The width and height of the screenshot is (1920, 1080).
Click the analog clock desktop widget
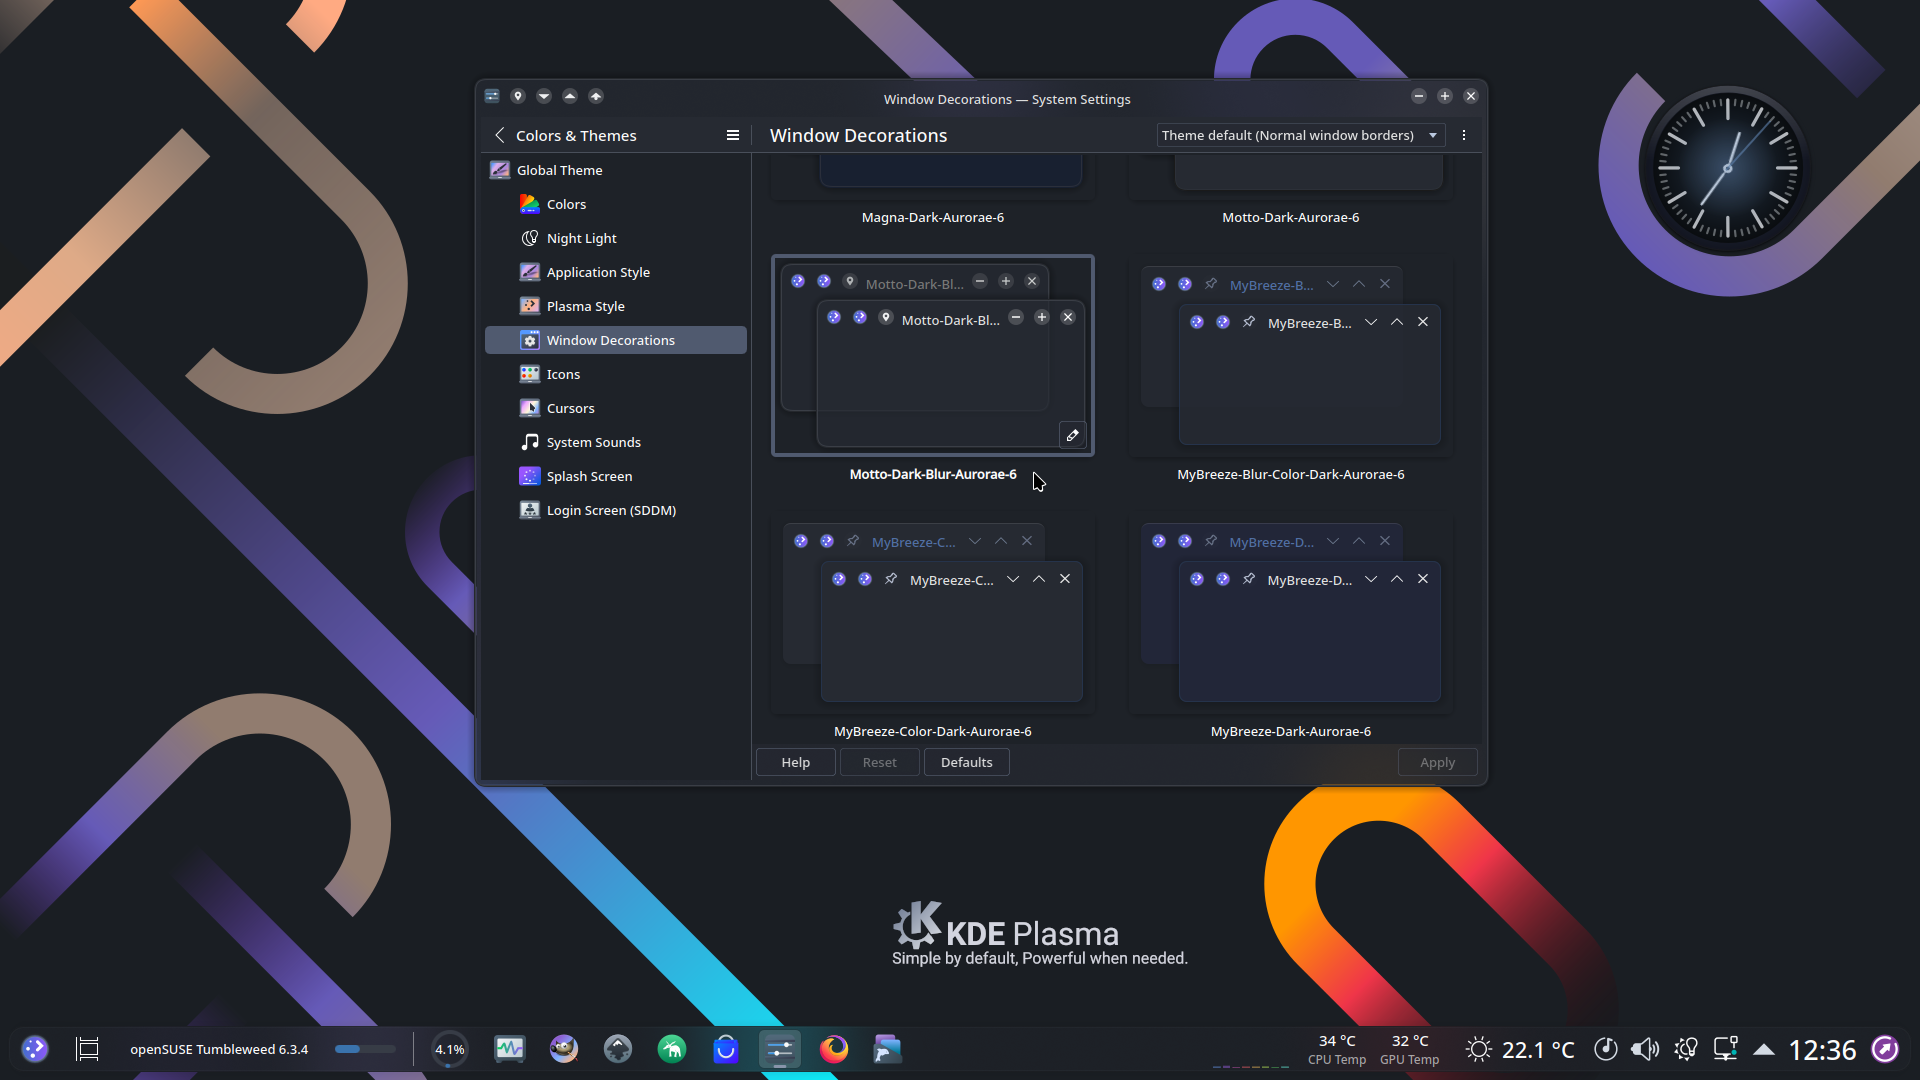(x=1727, y=167)
